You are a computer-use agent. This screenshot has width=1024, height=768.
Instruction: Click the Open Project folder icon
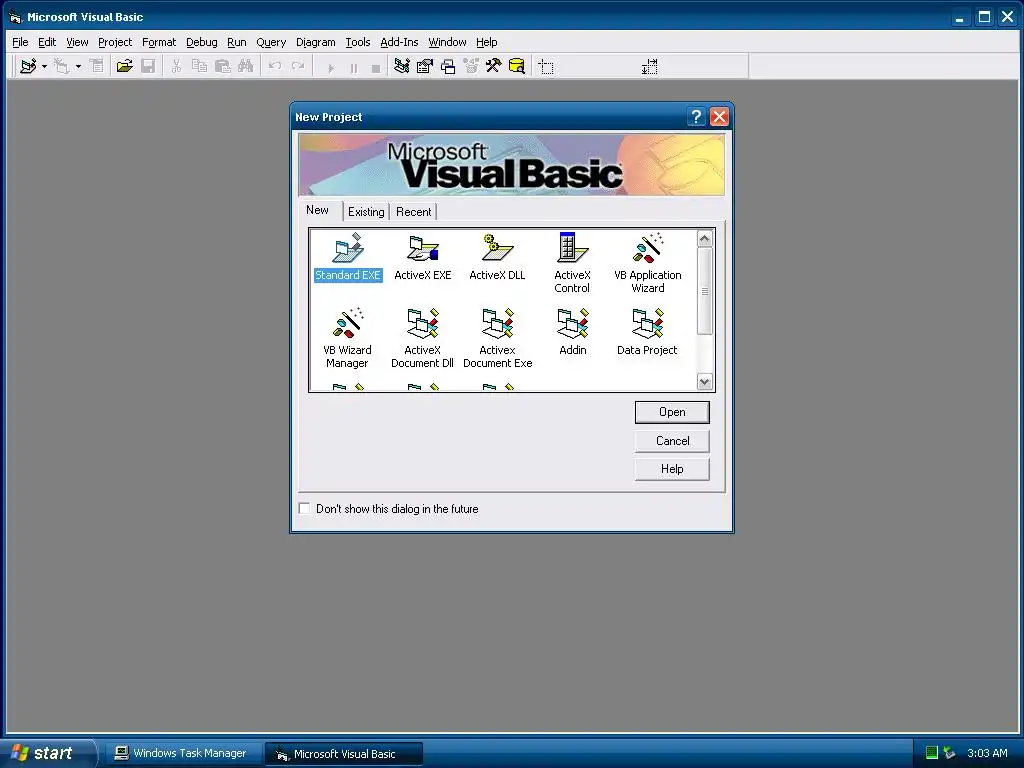coord(124,66)
